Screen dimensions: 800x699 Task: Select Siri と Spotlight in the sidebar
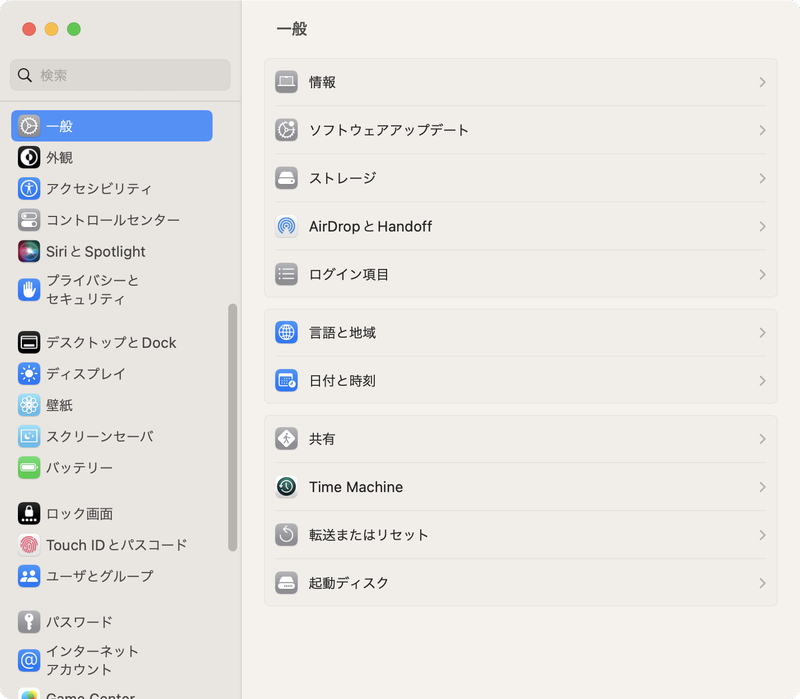[x=86, y=251]
